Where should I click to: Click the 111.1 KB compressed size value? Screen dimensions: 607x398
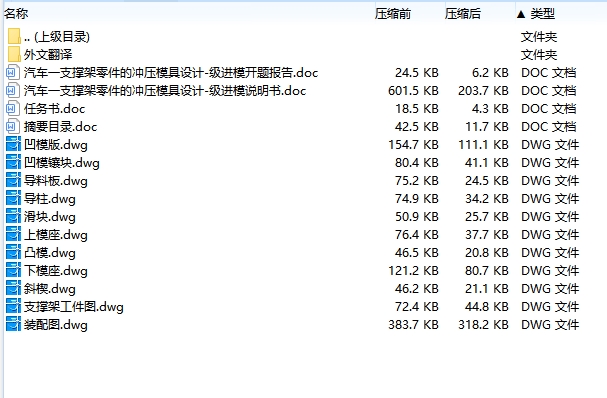[x=483, y=144]
